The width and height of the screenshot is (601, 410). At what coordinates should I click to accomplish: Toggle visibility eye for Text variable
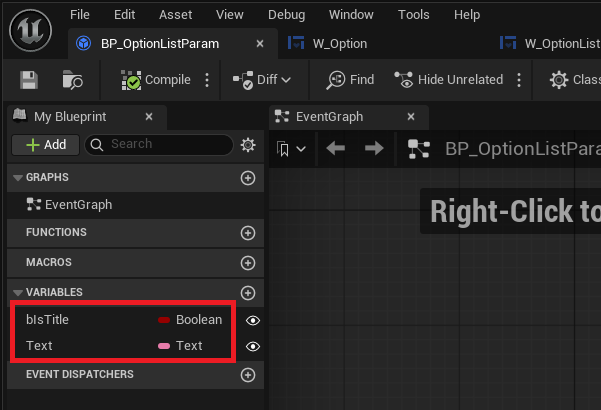[253, 346]
